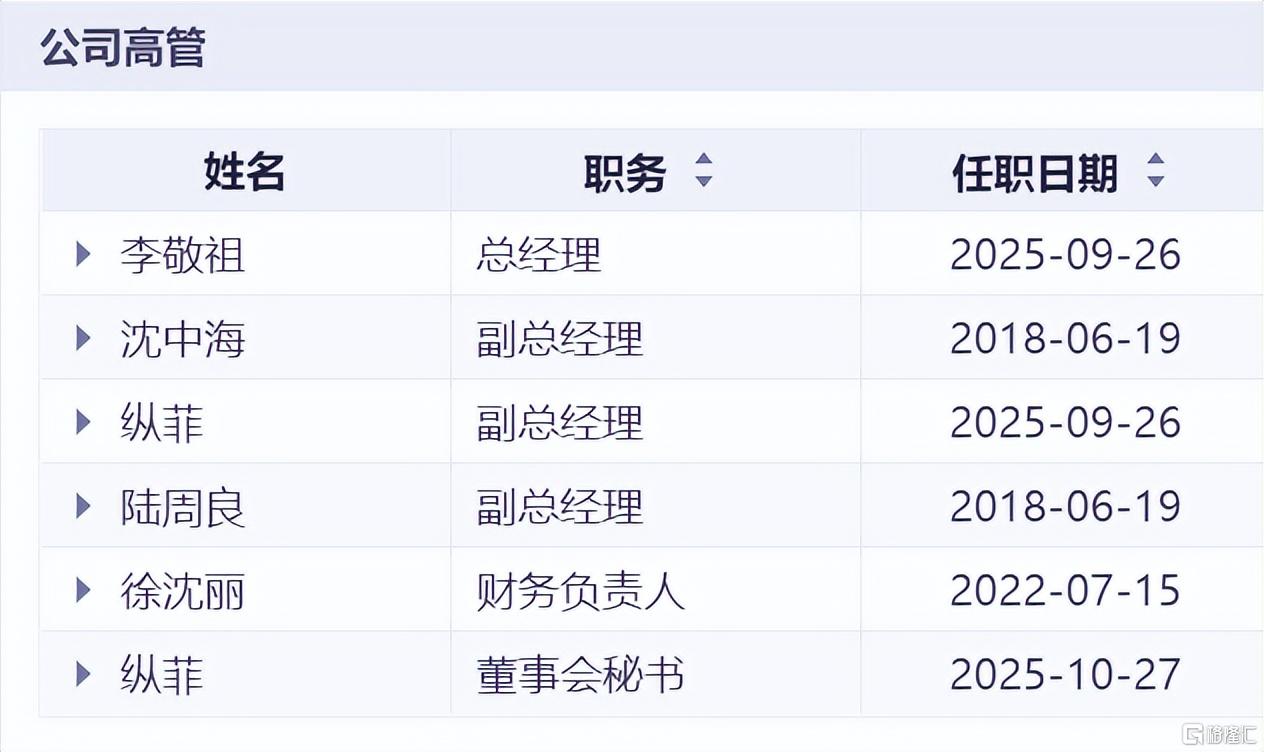Click the 格隆汇 watermark logo
The image size is (1264, 752).
pyautogui.click(x=1220, y=731)
